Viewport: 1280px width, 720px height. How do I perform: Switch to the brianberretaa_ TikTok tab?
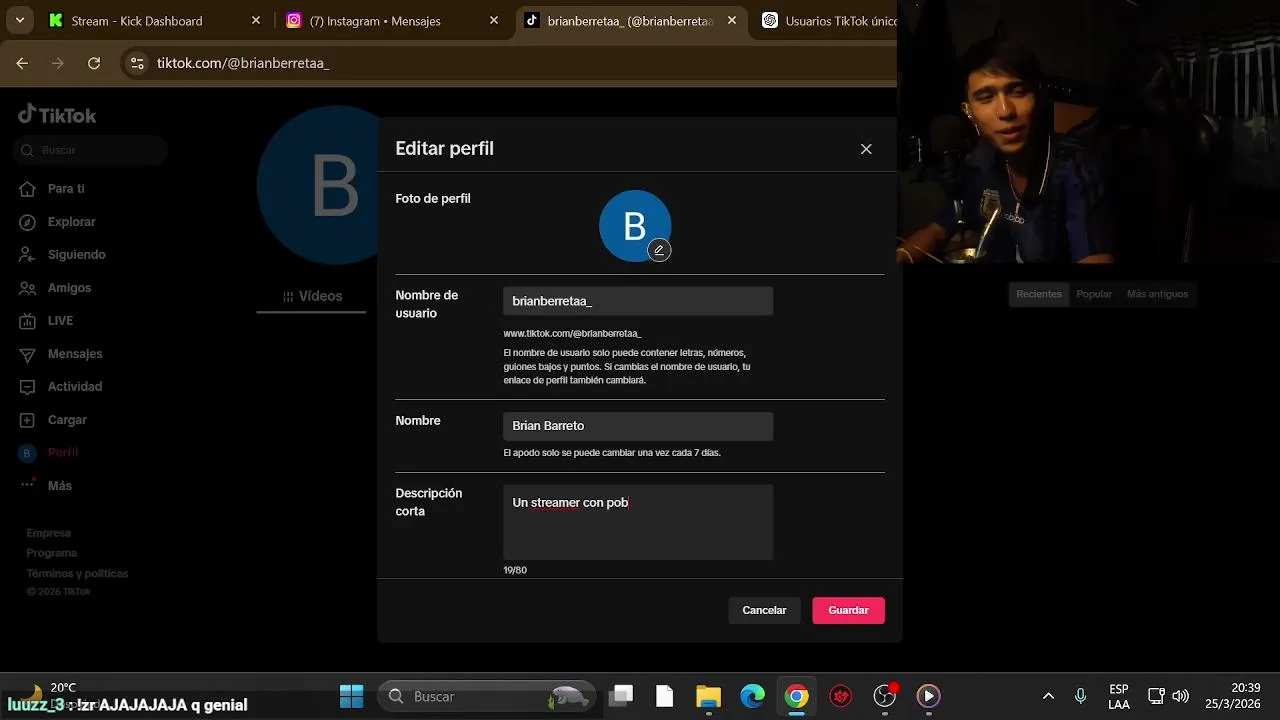pos(630,21)
